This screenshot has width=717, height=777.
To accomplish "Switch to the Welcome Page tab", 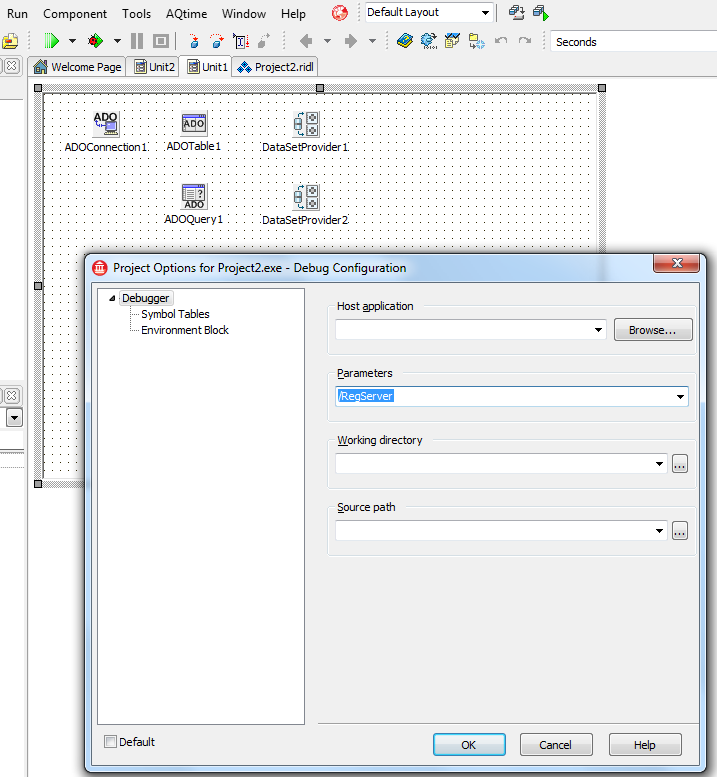I will pos(77,67).
